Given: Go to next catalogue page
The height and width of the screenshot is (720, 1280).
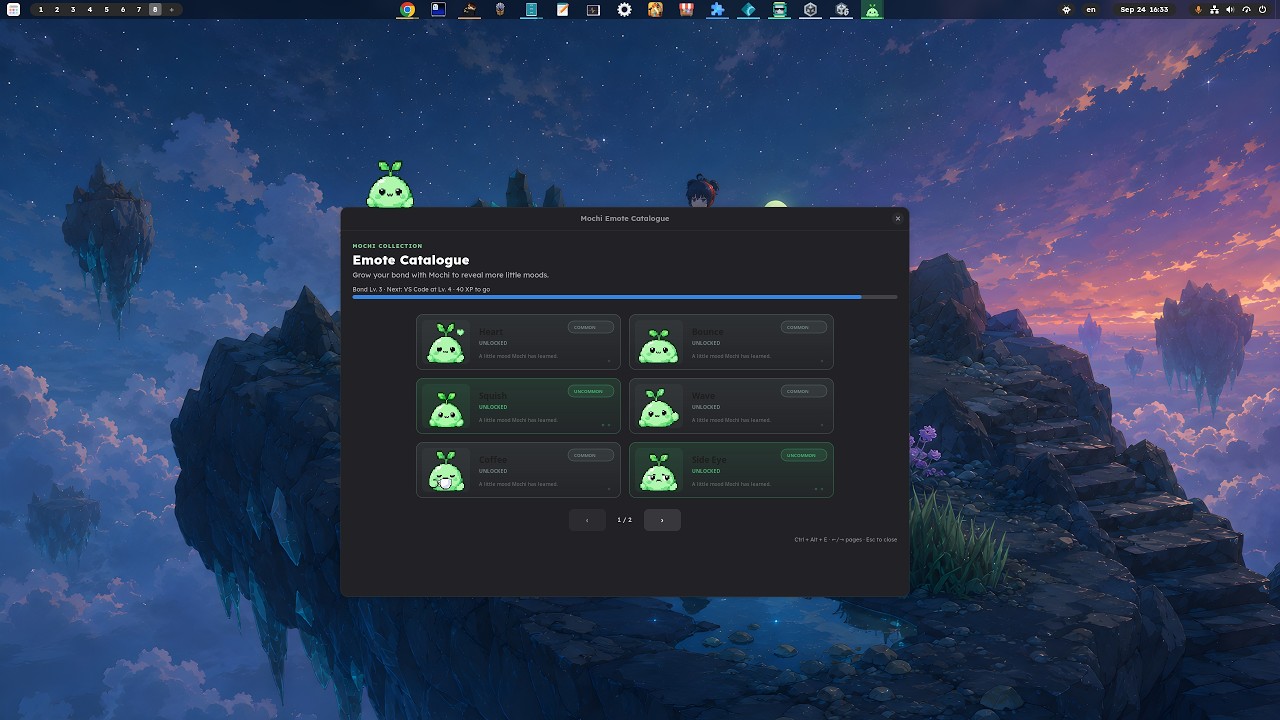Looking at the screenshot, I should 662,520.
